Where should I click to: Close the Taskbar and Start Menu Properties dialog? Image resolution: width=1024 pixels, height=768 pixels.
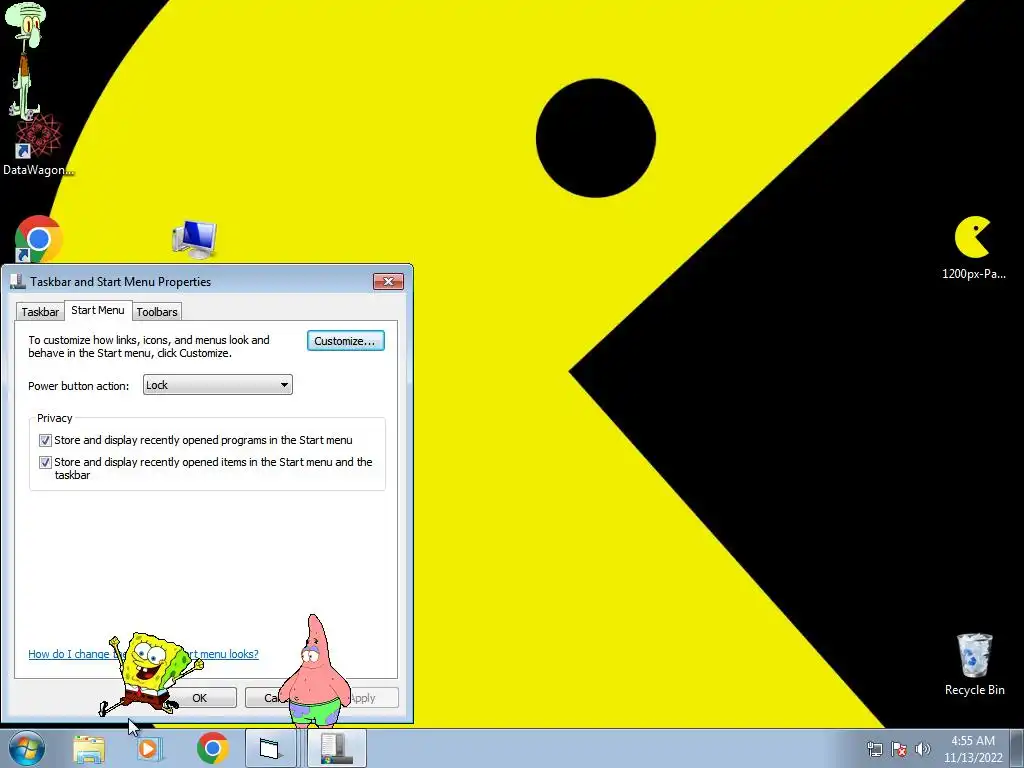(x=389, y=281)
